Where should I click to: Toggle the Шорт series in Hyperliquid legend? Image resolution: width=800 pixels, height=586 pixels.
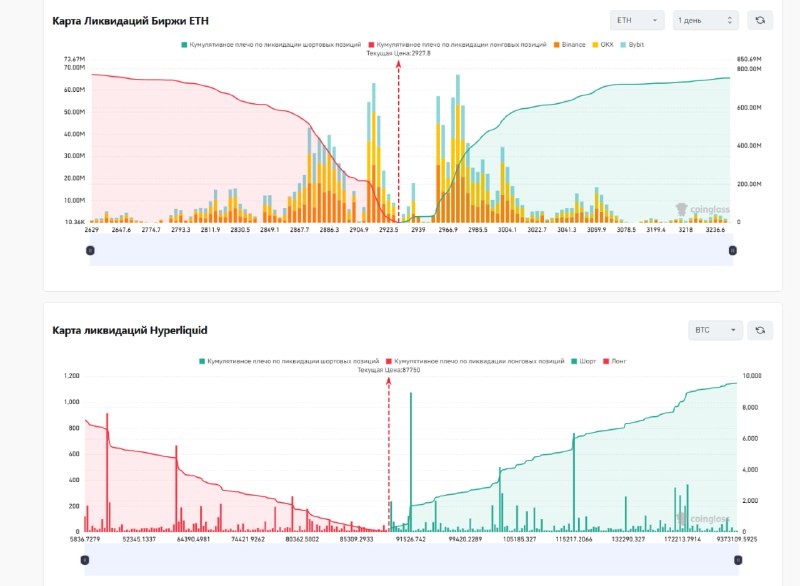pyautogui.click(x=573, y=360)
